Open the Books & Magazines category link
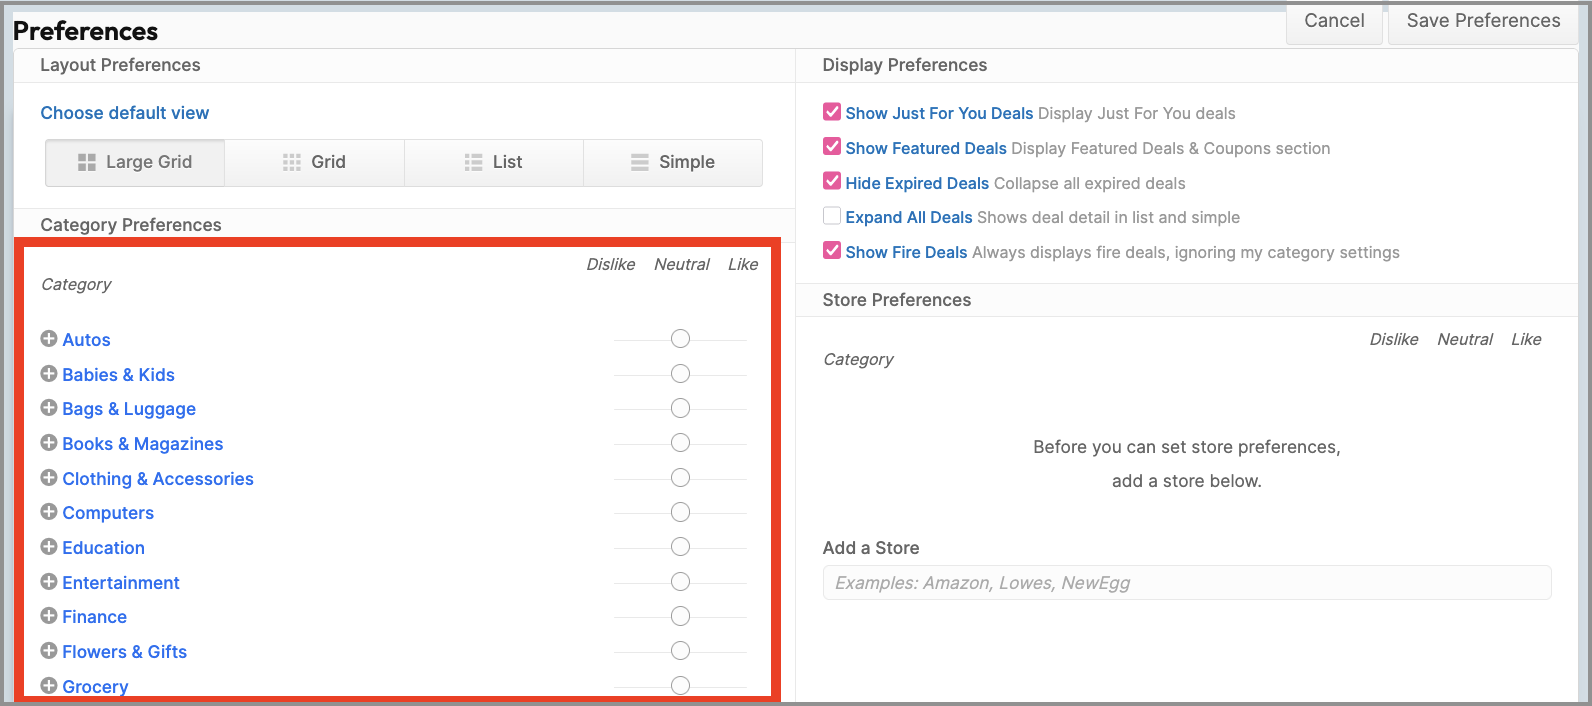 pyautogui.click(x=143, y=444)
